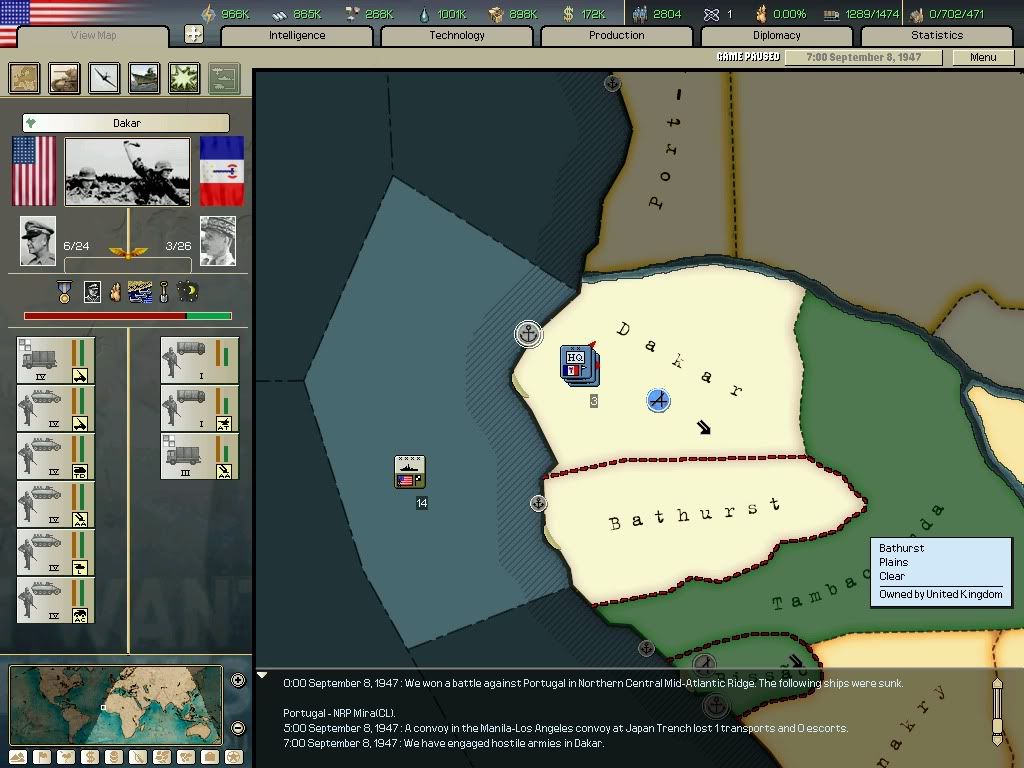Screen dimensions: 1024x768
Task: Select the air units plane icon
Action: click(104, 78)
